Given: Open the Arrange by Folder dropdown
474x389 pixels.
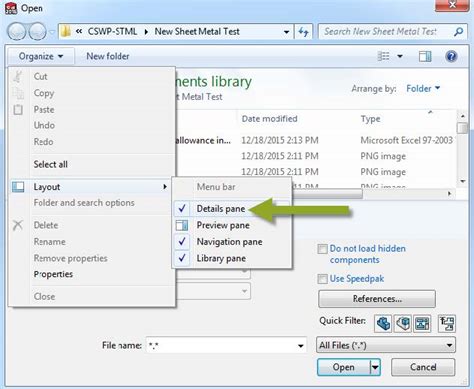Looking at the screenshot, I should click(x=423, y=89).
